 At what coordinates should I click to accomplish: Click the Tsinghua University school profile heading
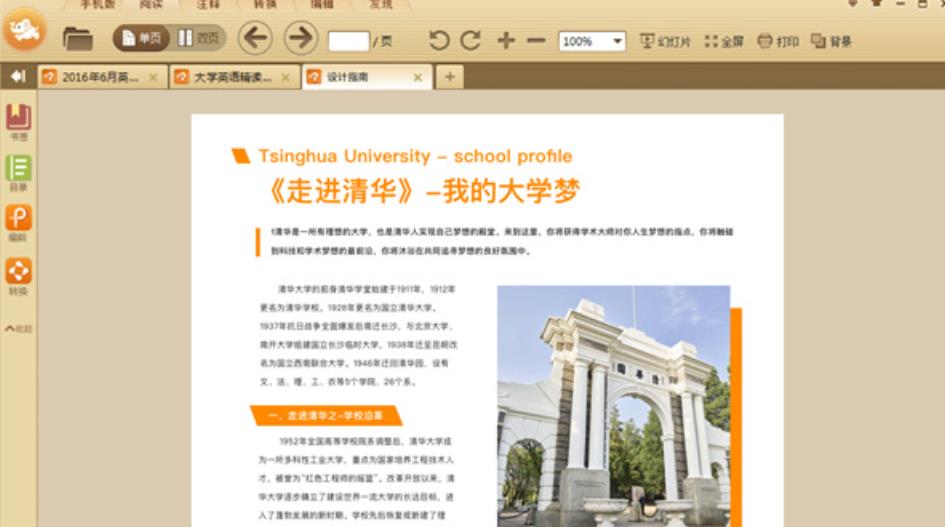click(415, 156)
